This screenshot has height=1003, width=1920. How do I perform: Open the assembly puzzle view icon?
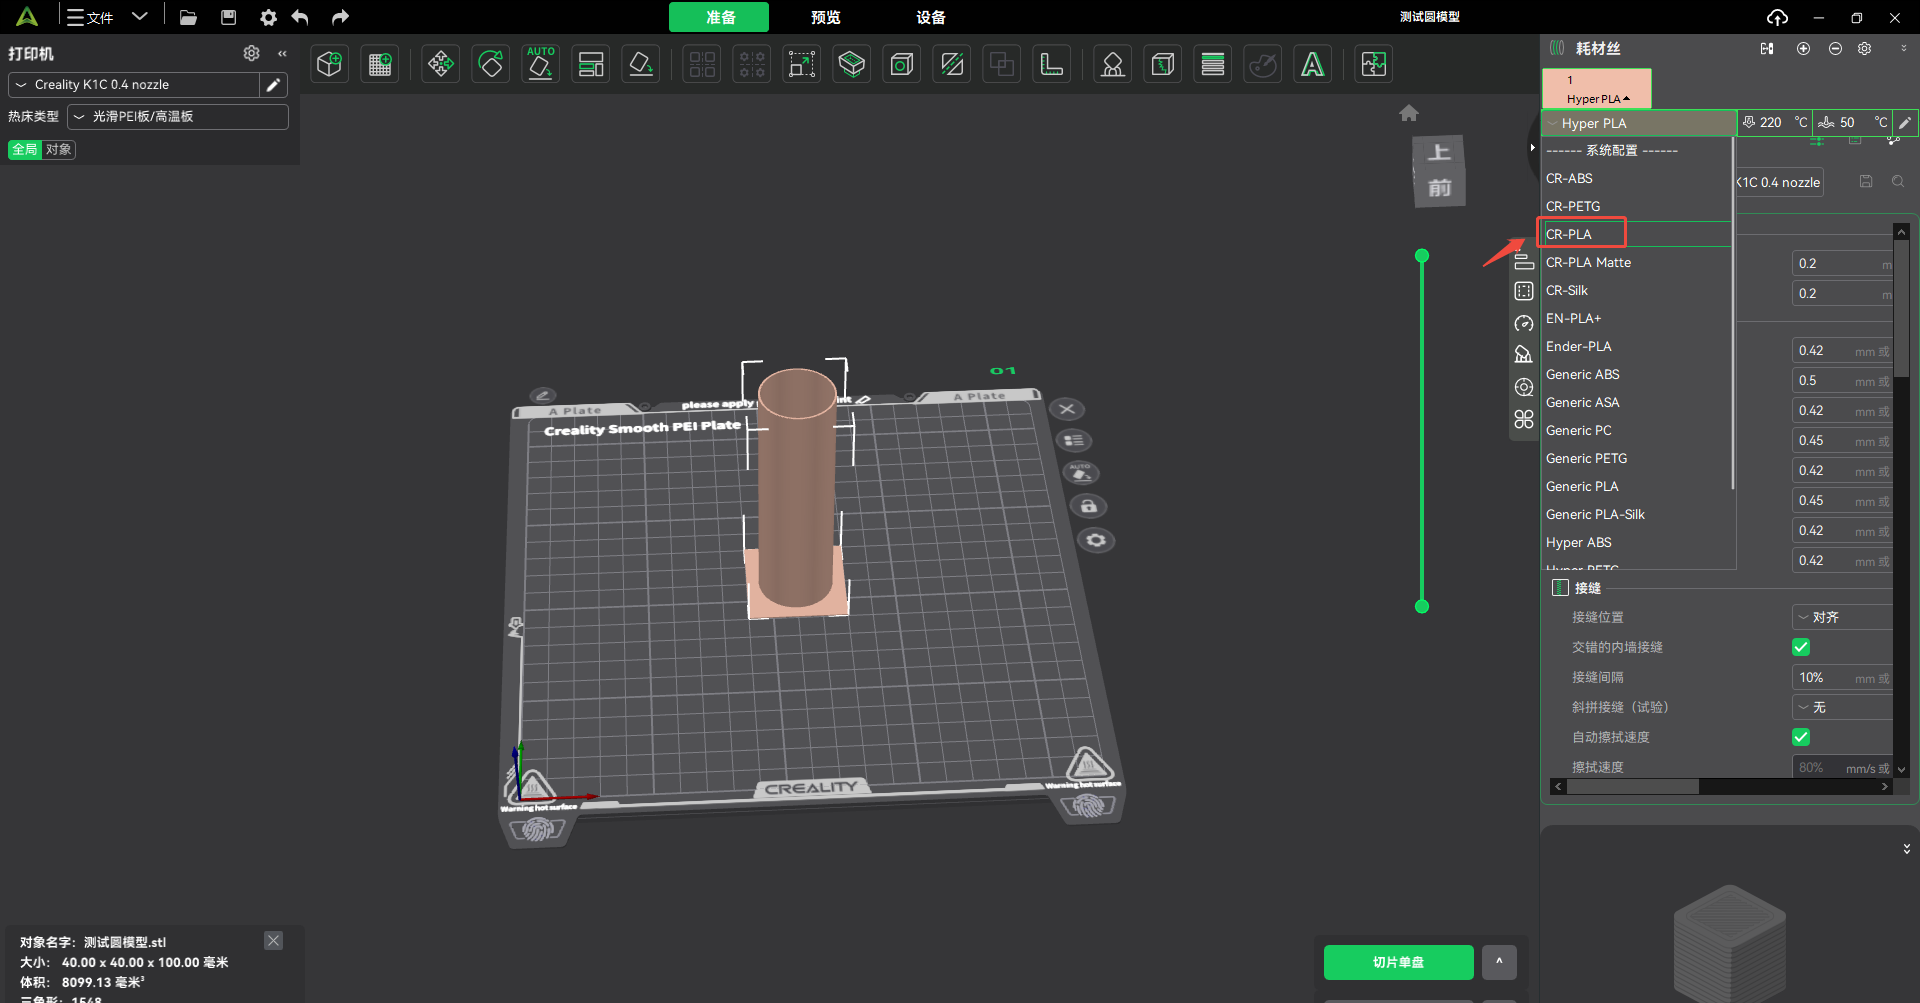[1374, 65]
